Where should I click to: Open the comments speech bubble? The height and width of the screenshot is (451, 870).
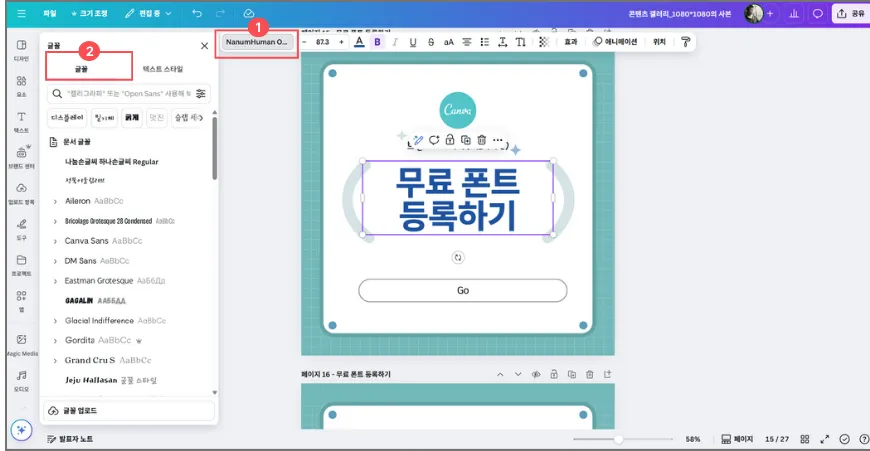click(x=817, y=14)
